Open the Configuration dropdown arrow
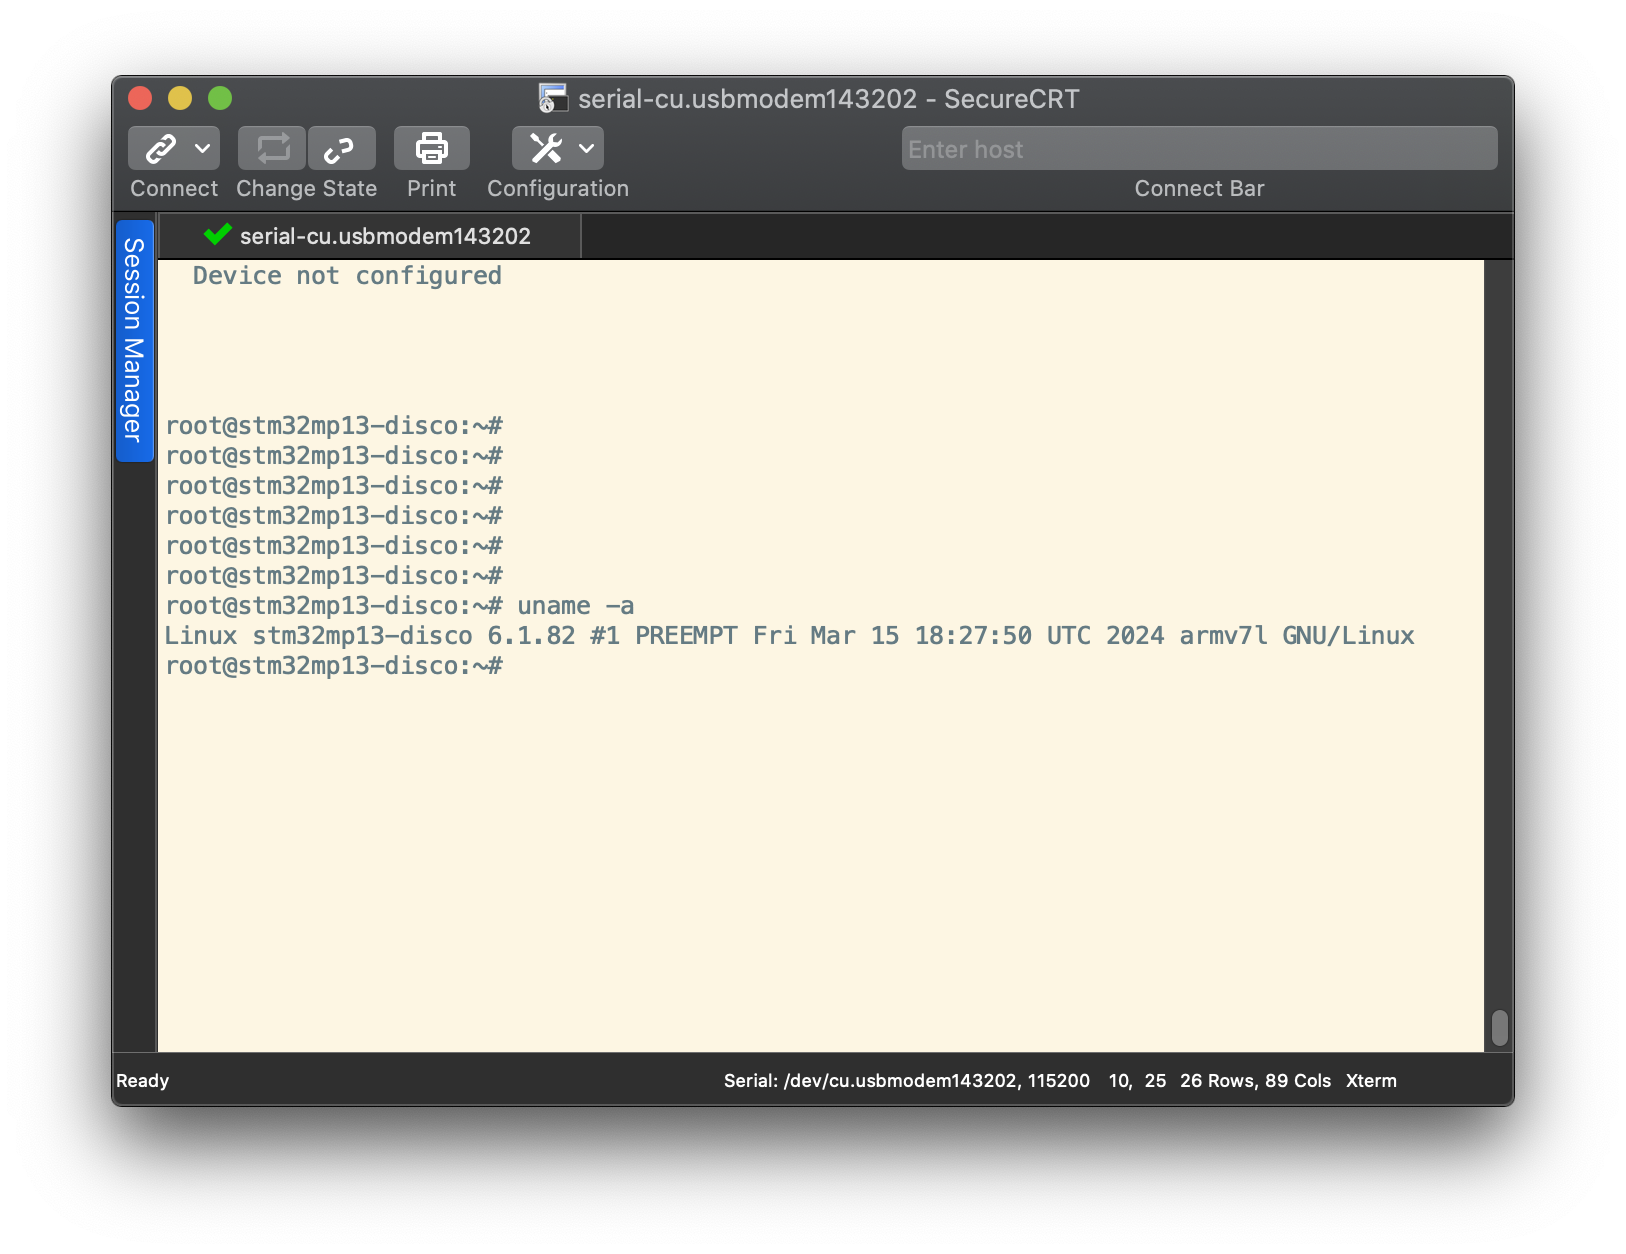The height and width of the screenshot is (1254, 1626). point(588,147)
